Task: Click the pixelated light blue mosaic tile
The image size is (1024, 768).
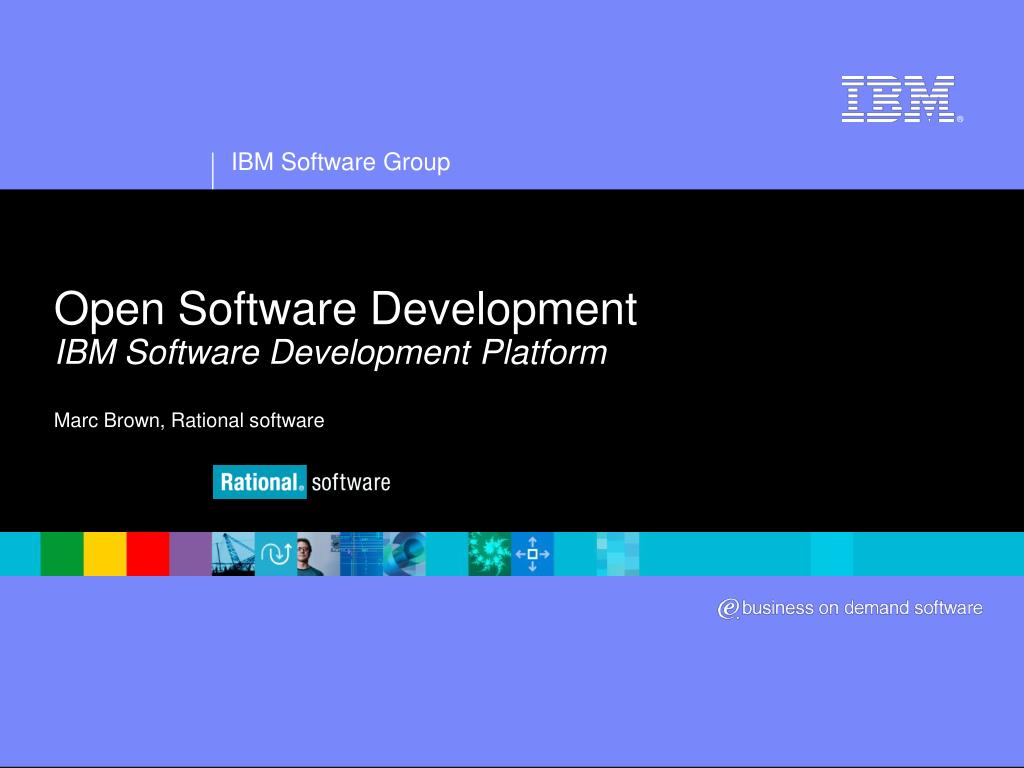Action: [618, 554]
